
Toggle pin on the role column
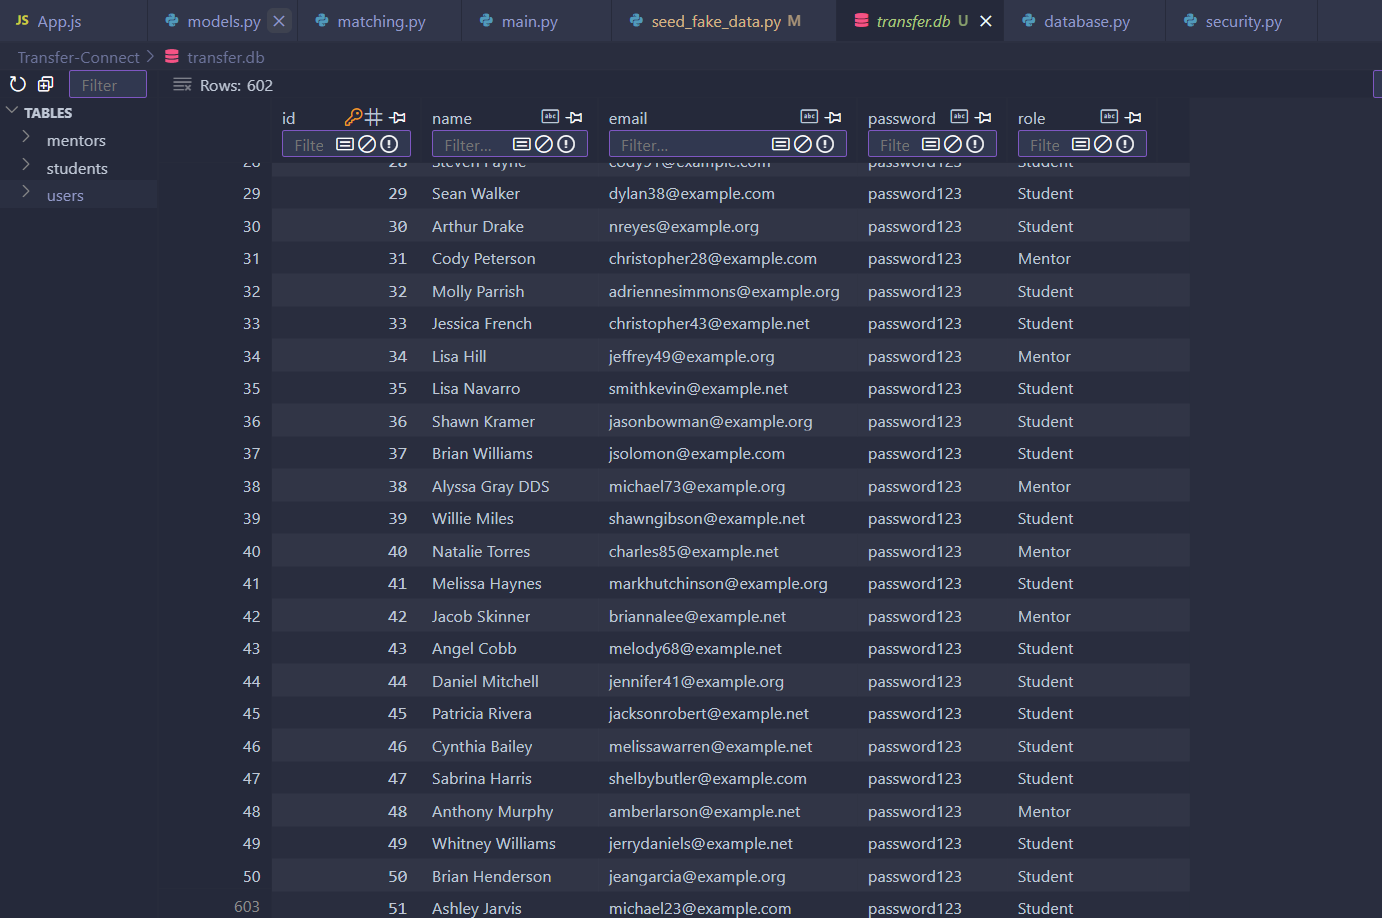(1133, 117)
